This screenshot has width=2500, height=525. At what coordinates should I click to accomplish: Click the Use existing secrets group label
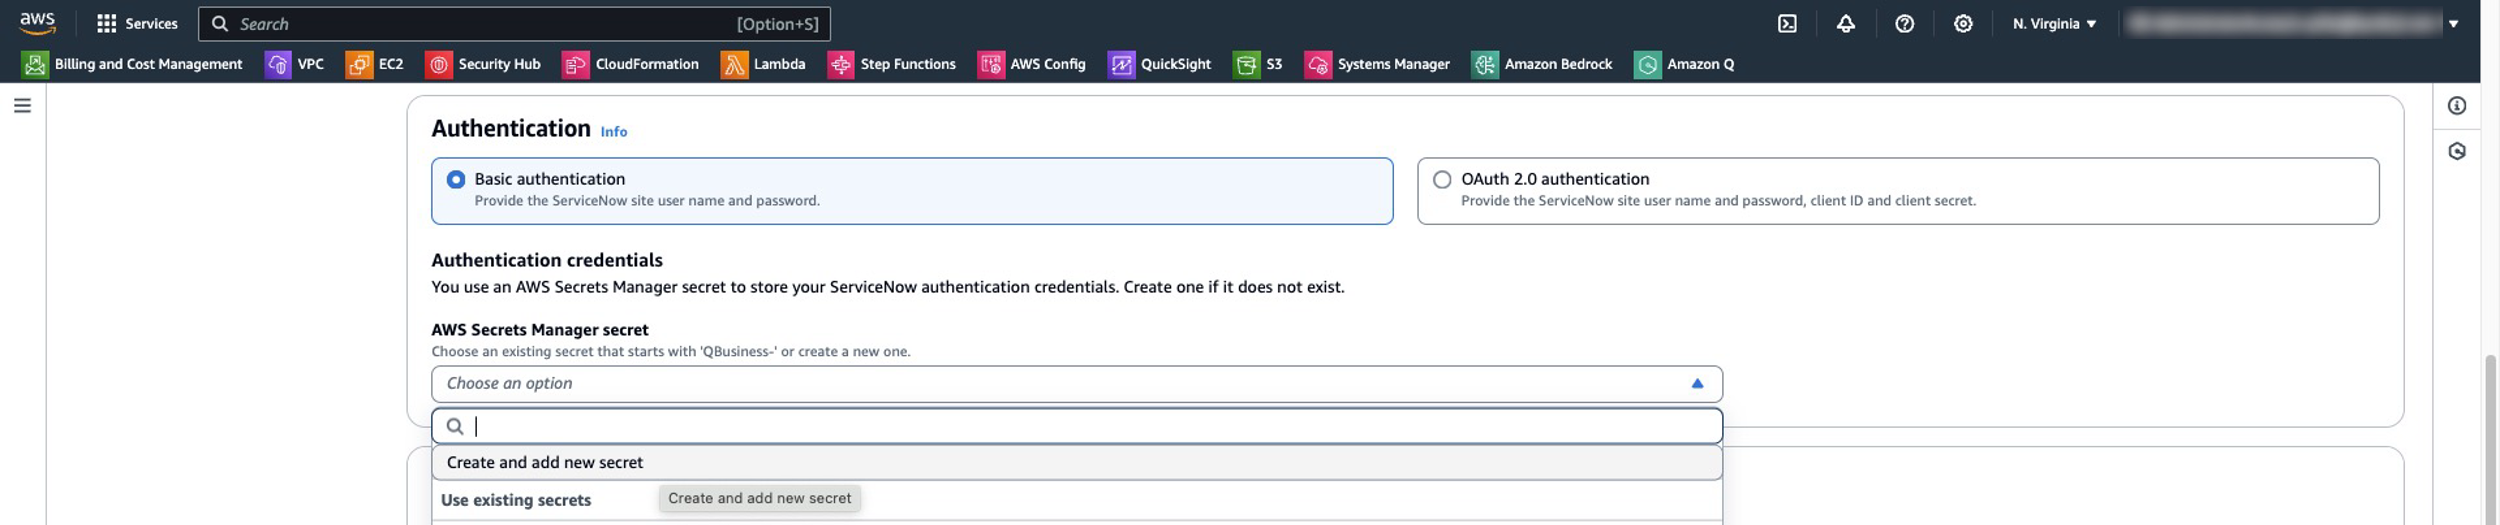click(516, 500)
